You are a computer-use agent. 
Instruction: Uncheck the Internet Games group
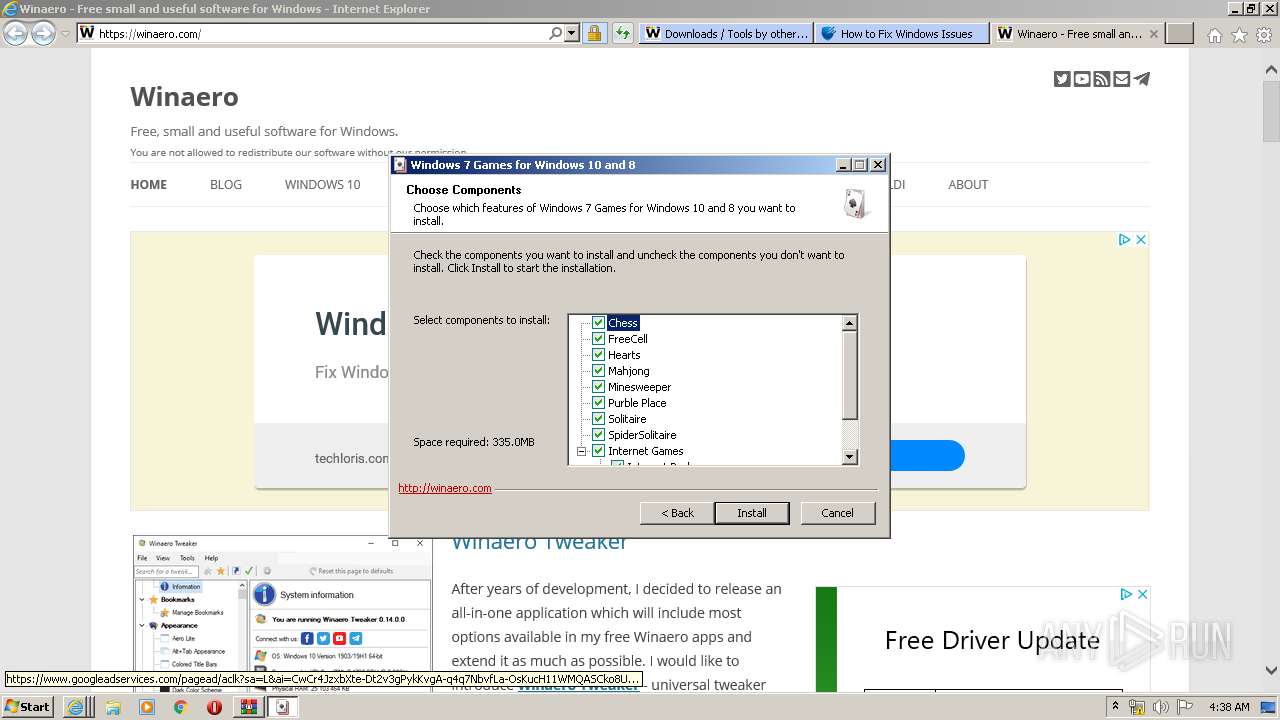[x=598, y=451]
